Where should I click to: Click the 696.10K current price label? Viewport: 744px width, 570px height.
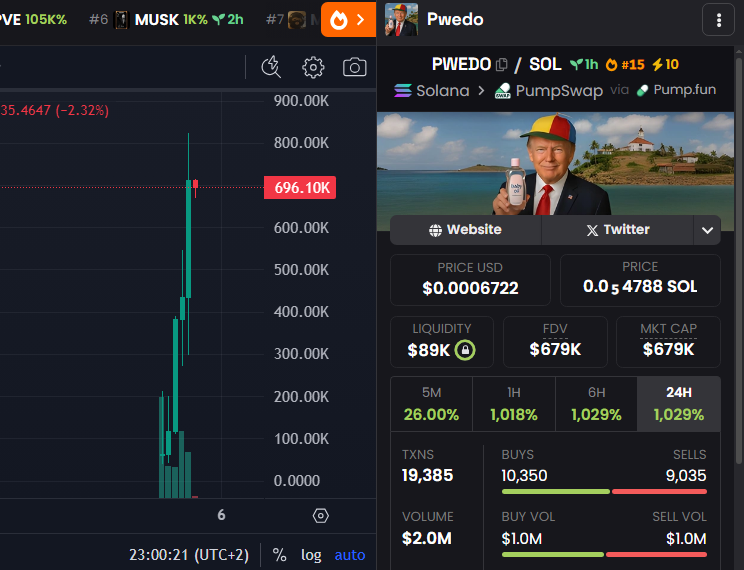300,187
